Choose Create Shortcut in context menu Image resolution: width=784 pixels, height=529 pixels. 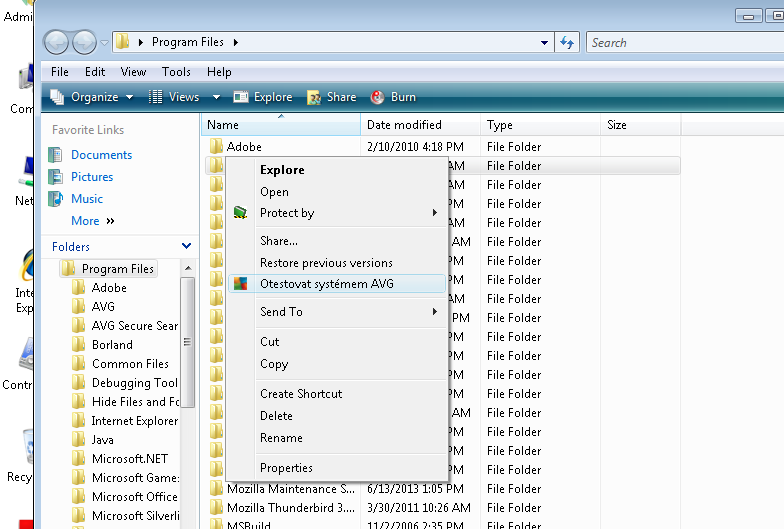pos(336,394)
